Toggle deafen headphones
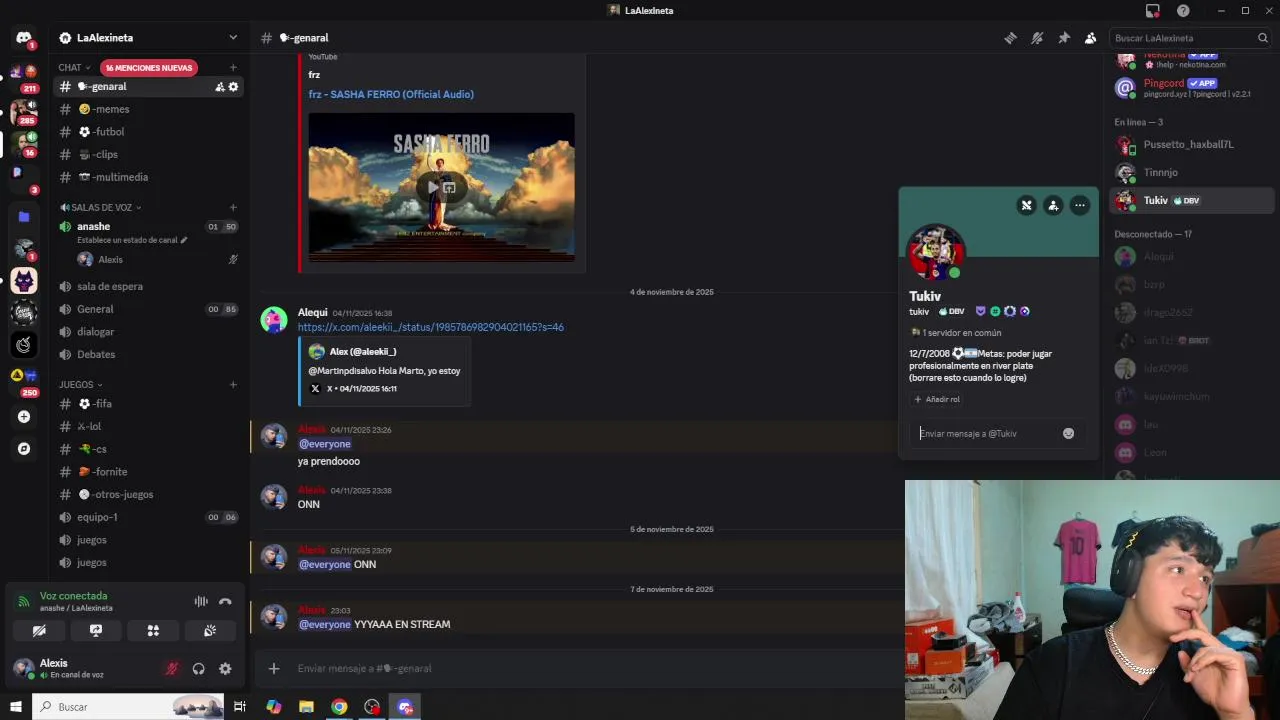The height and width of the screenshot is (720, 1280). 198,669
